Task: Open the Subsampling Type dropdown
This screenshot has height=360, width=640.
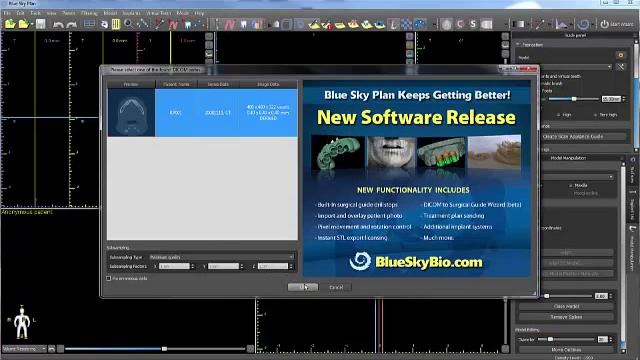Action: (x=221, y=257)
